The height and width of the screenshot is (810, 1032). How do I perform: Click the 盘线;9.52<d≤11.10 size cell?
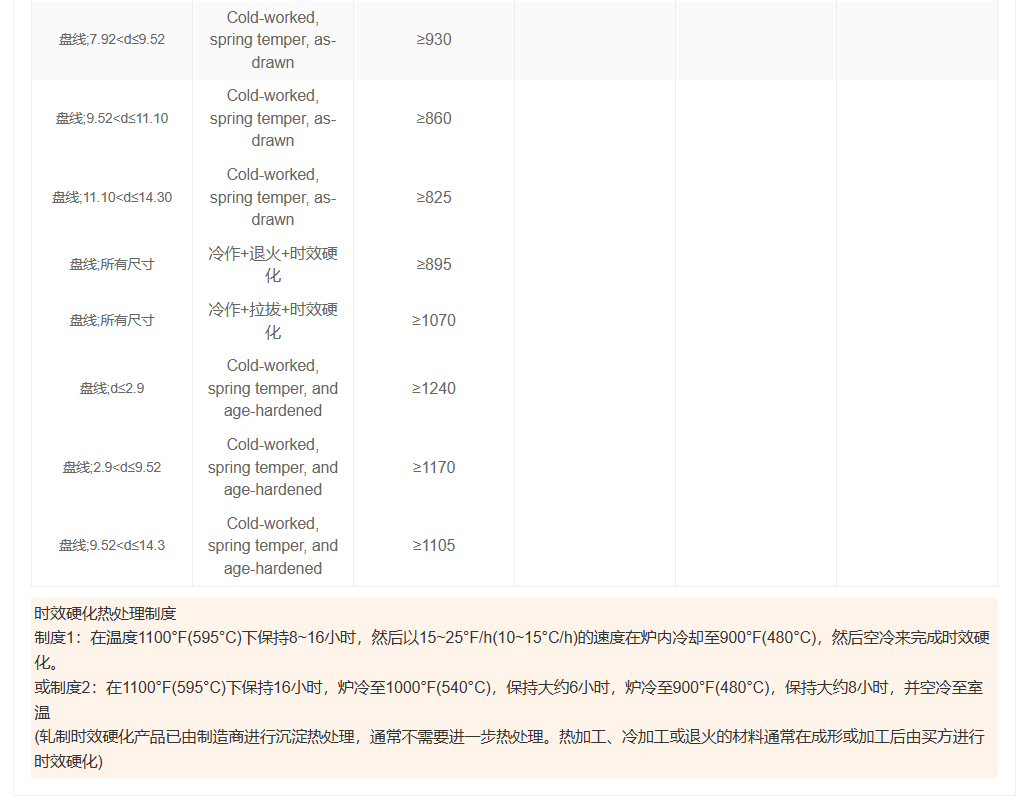point(112,118)
